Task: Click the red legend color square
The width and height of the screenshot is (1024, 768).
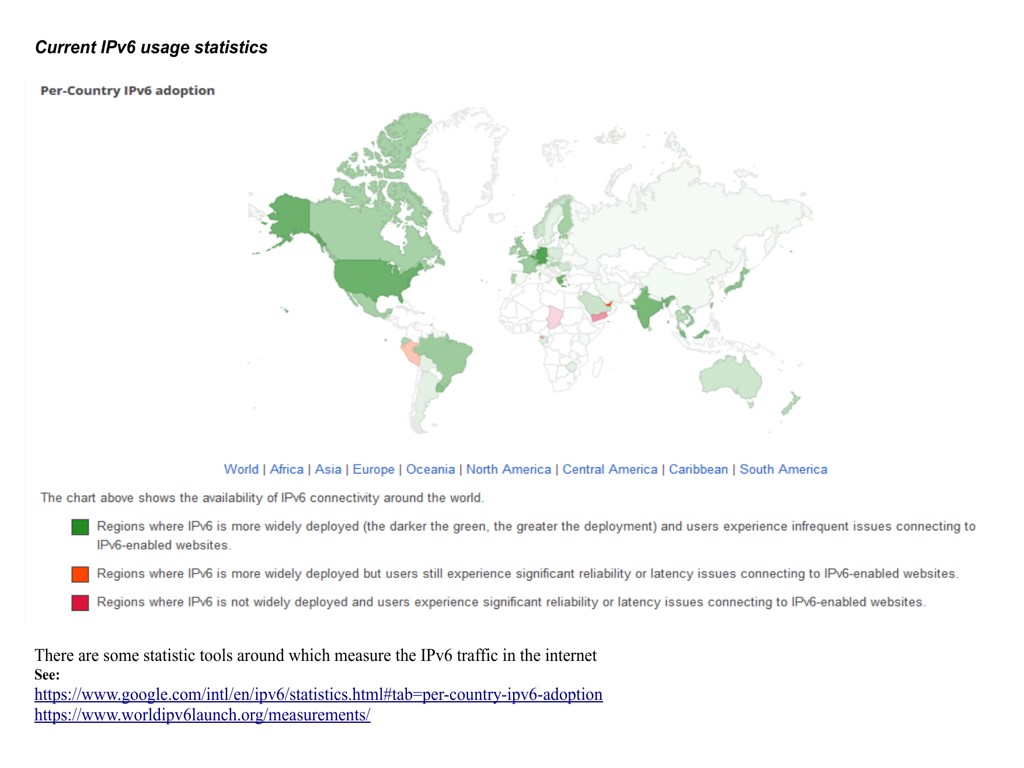Action: pyautogui.click(x=80, y=602)
